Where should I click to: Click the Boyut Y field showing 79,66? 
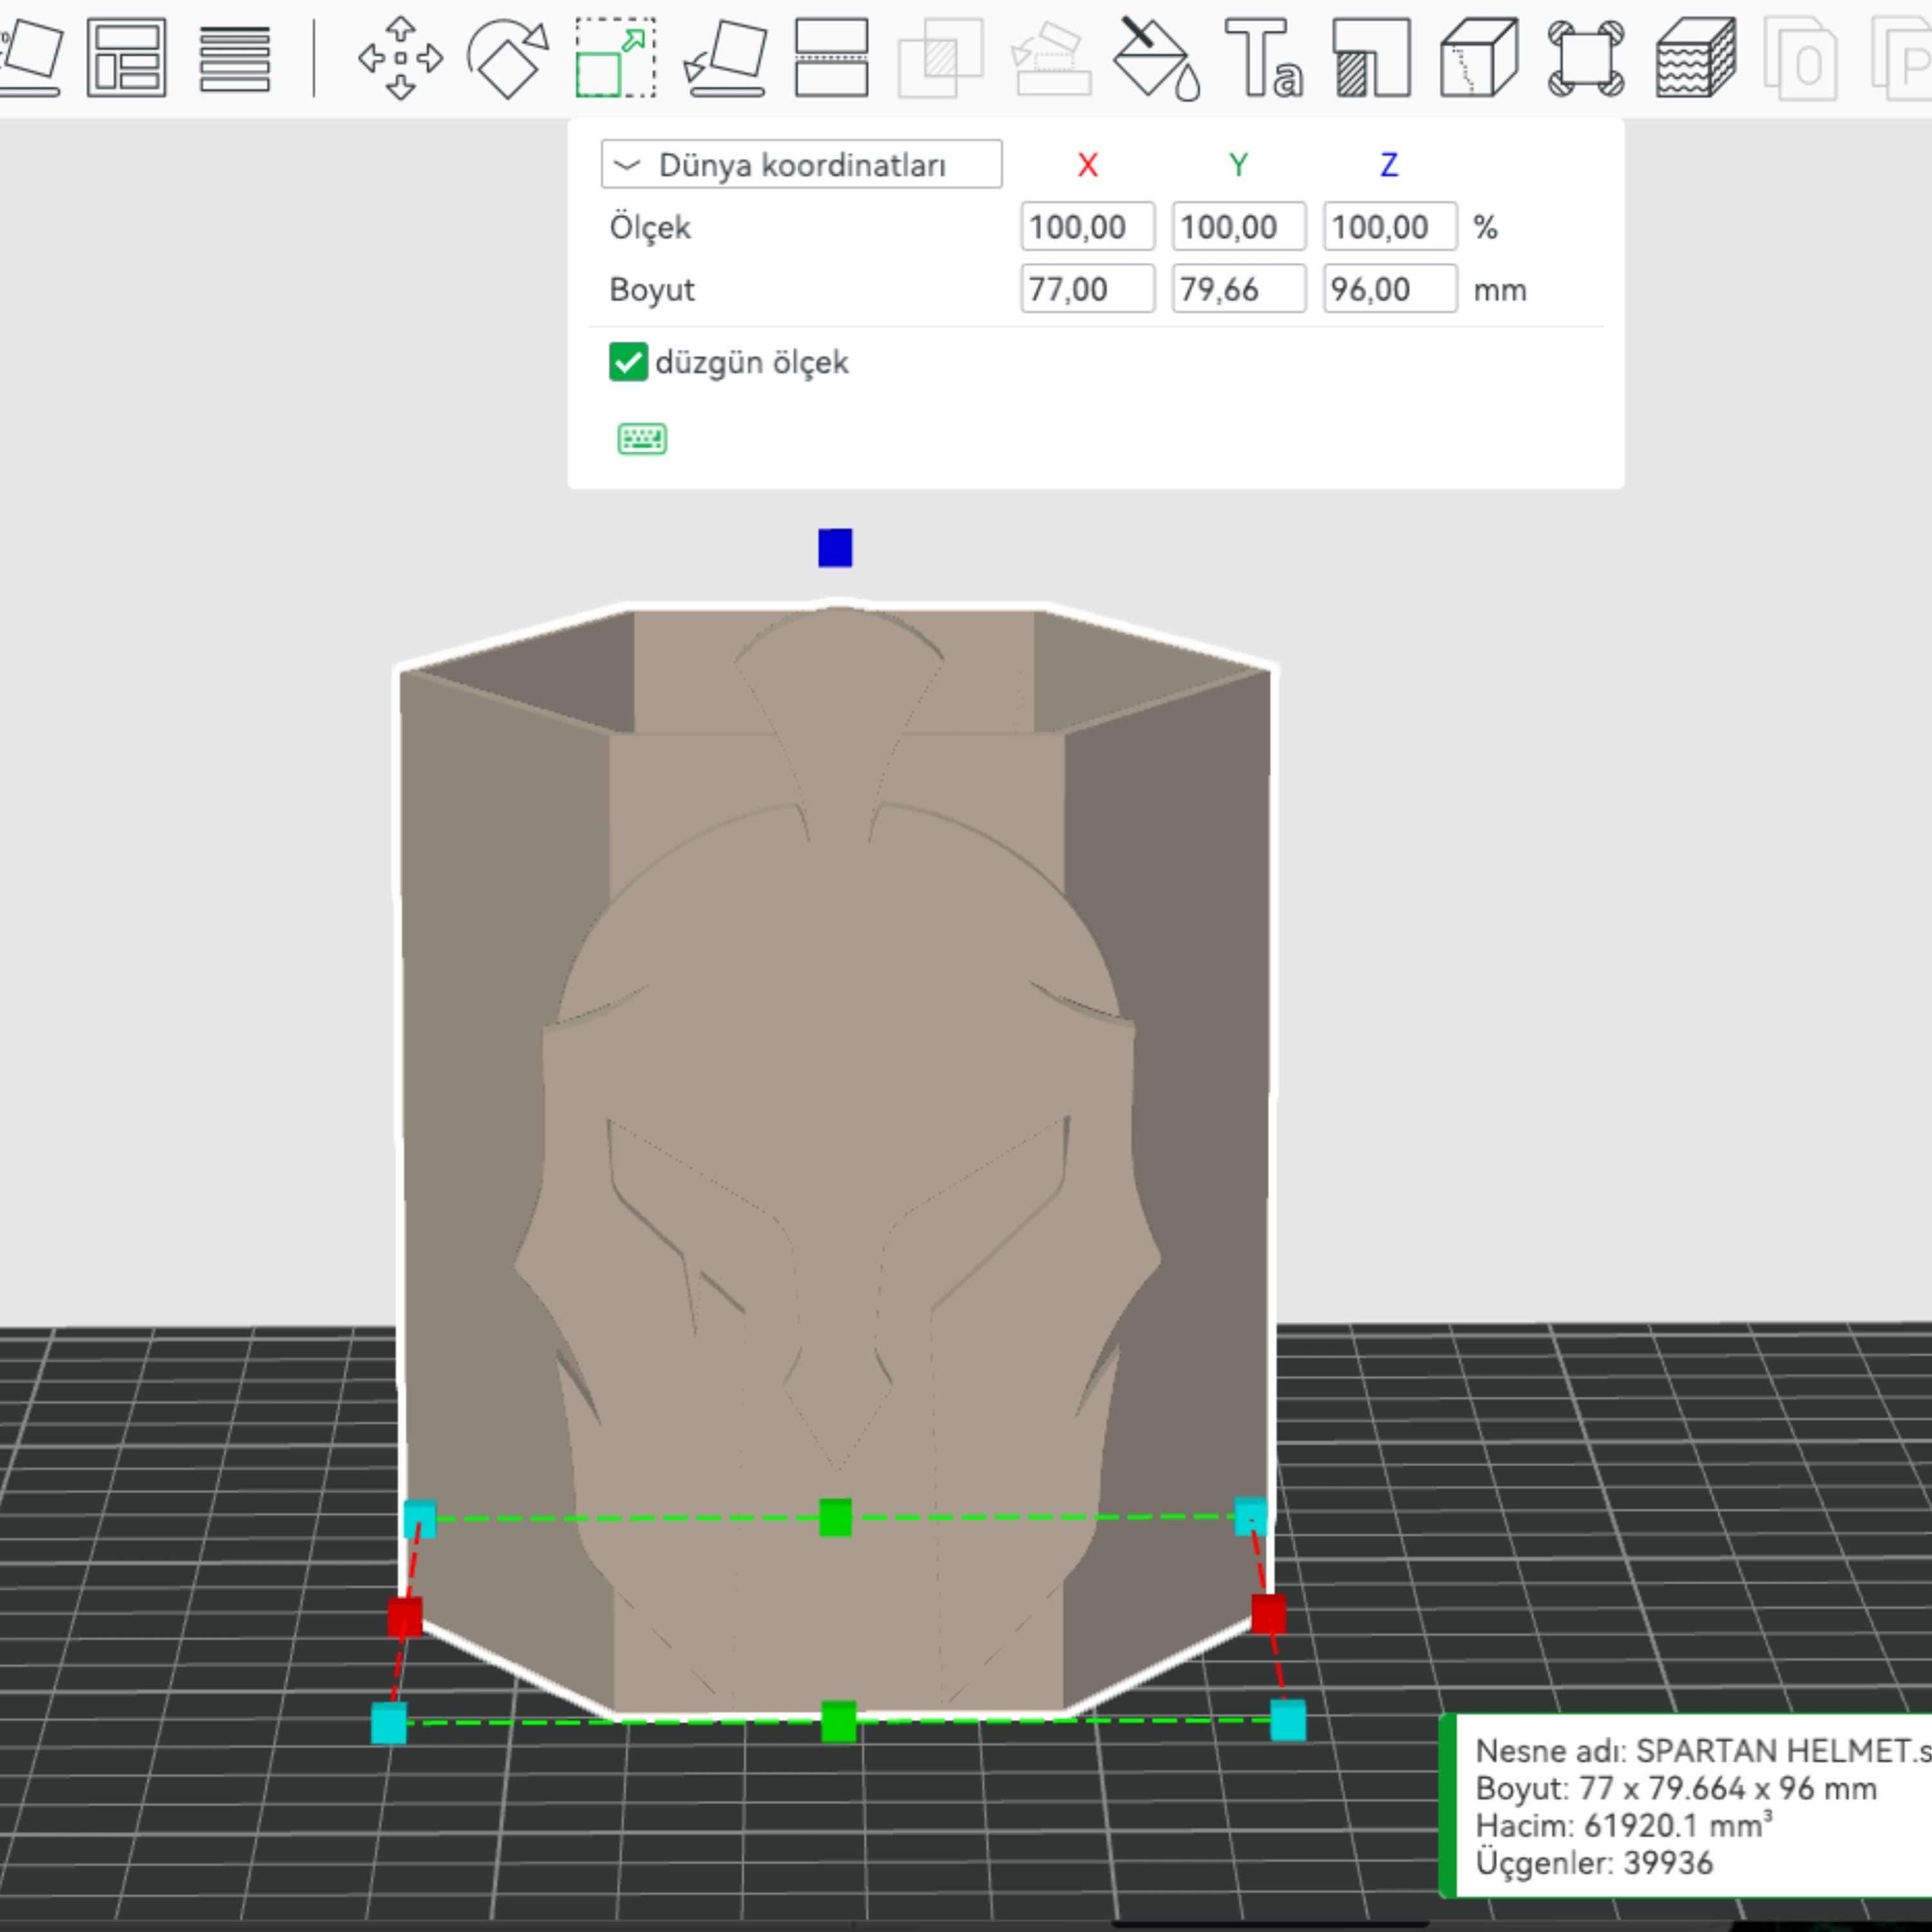1238,289
